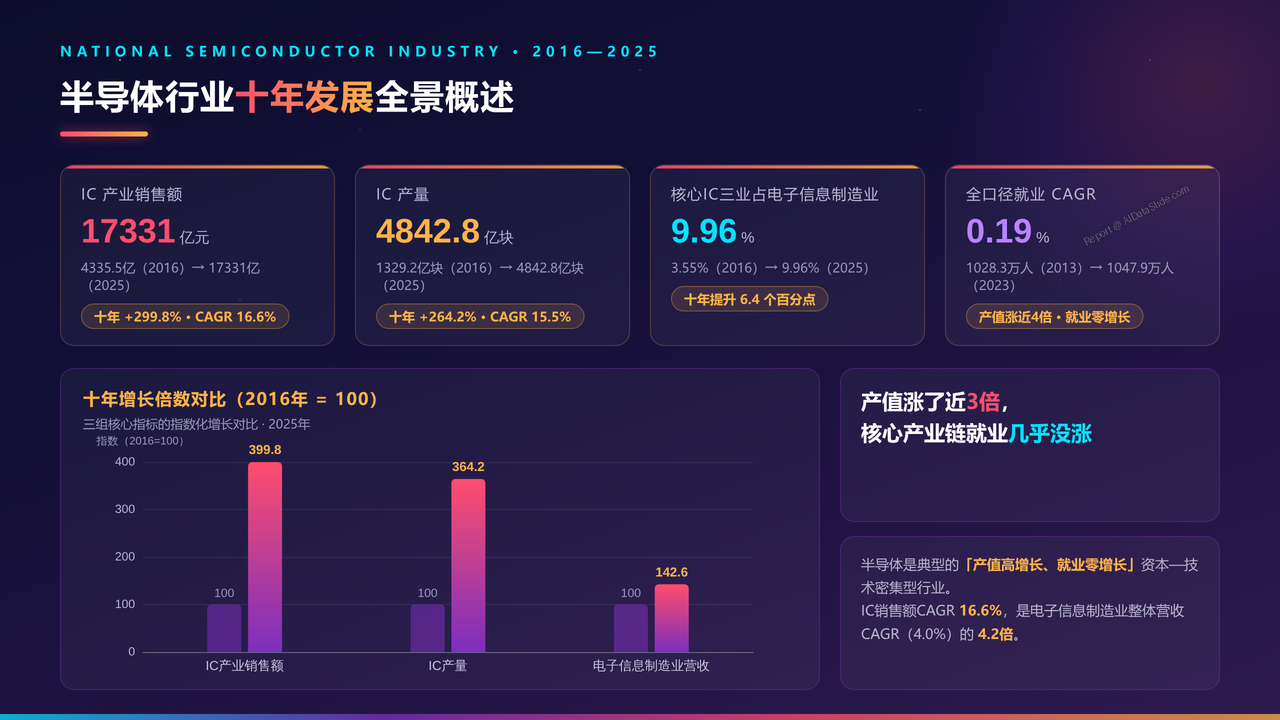
Task: Click the IC 产量 card label
Action: pyautogui.click(x=402, y=195)
